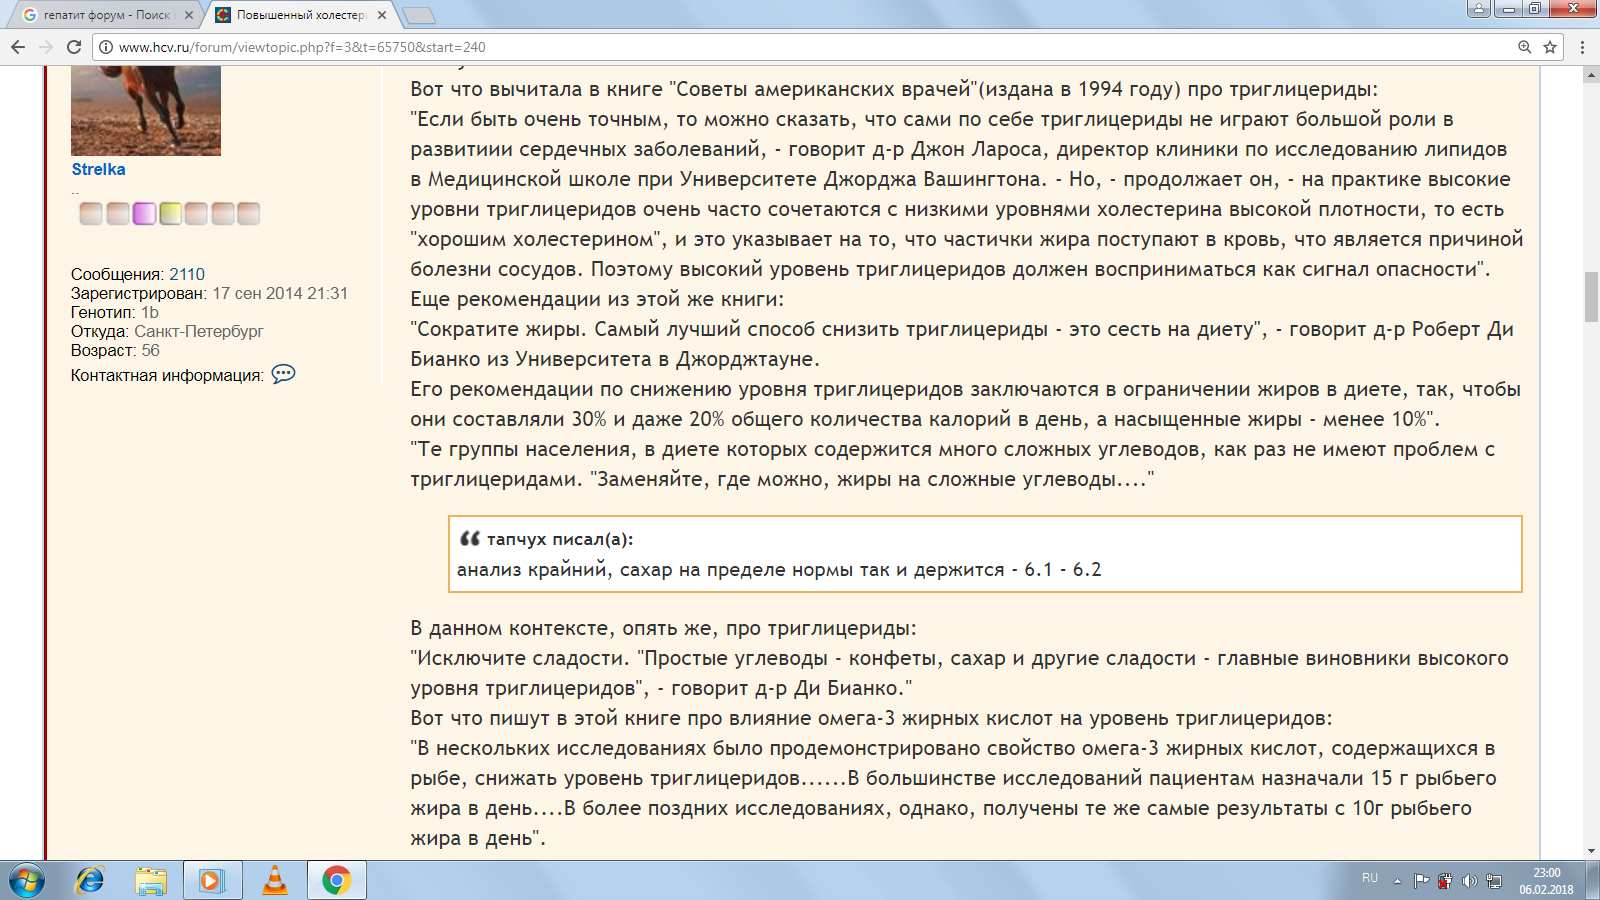Open a new browser tab
The width and height of the screenshot is (1600, 900).
coord(418,15)
